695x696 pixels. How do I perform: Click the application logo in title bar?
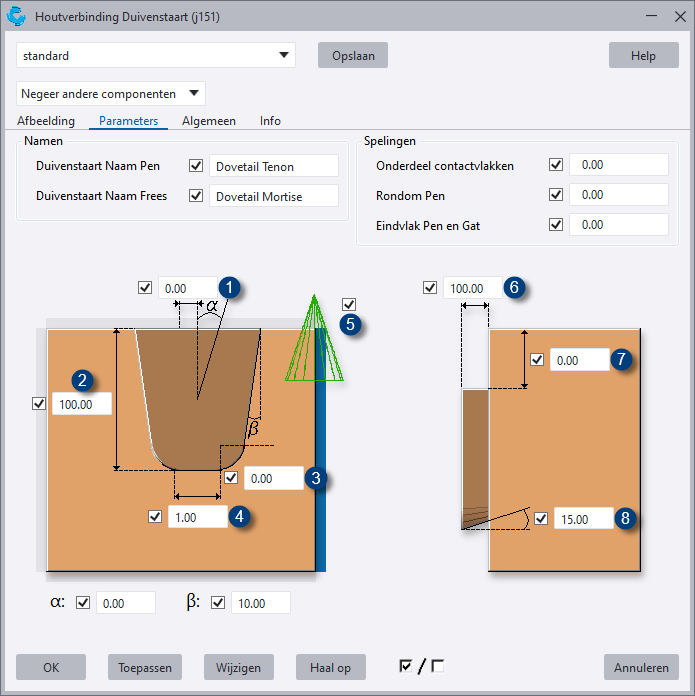point(16,17)
